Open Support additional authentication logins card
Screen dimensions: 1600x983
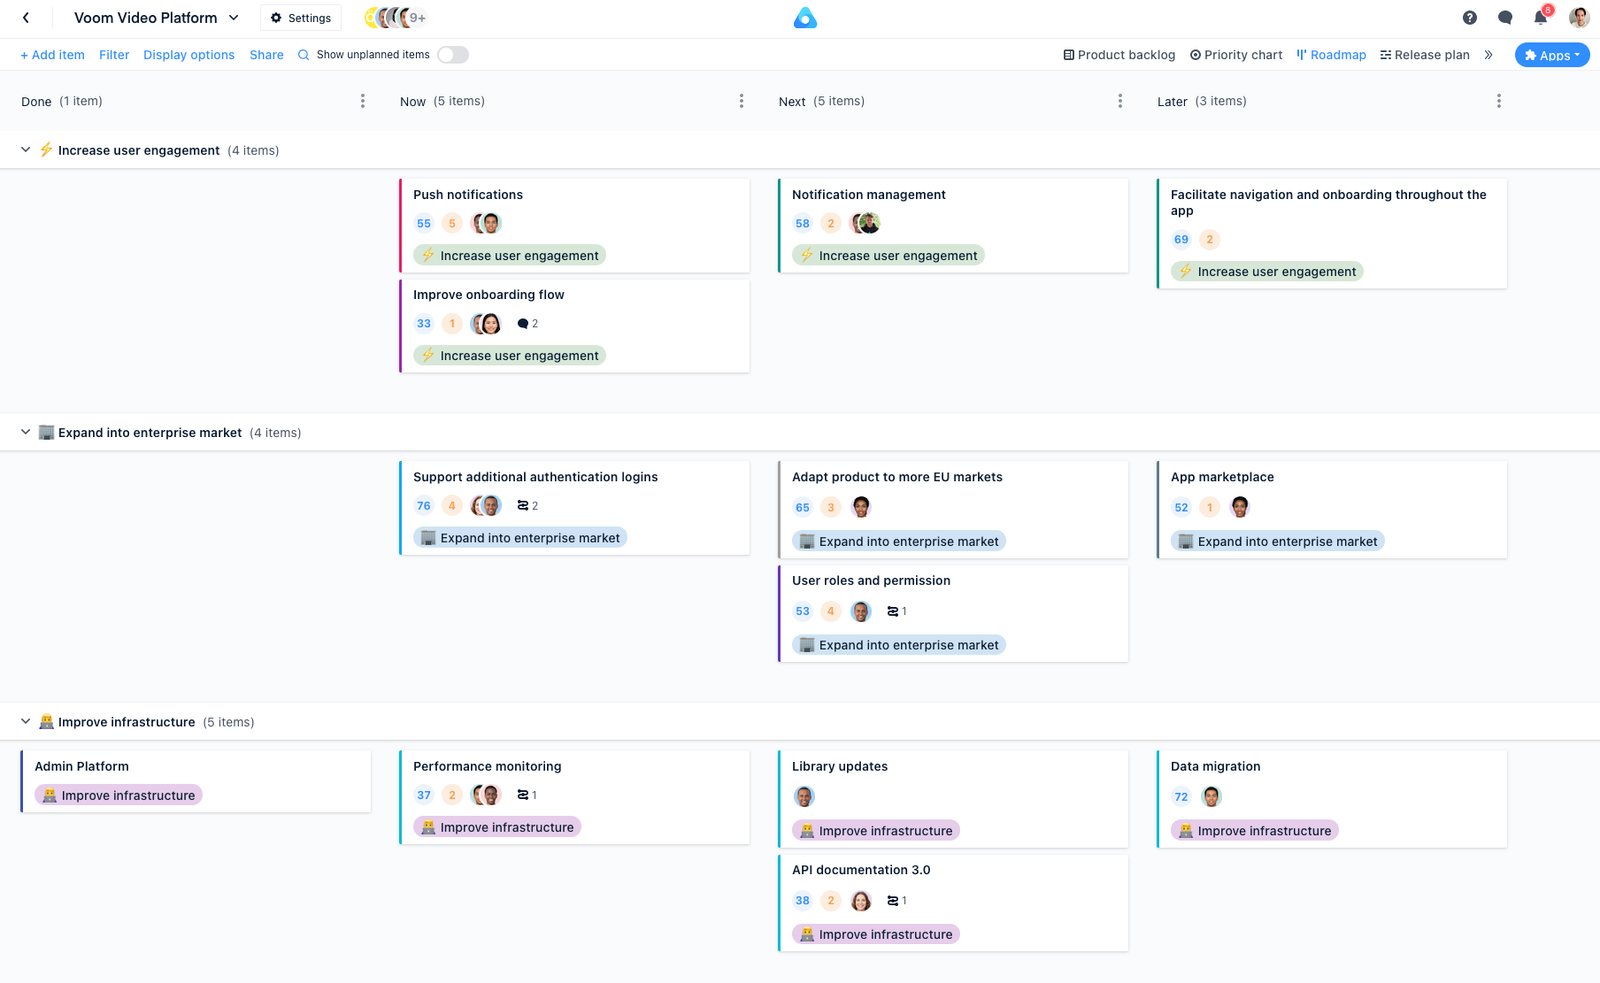point(575,508)
